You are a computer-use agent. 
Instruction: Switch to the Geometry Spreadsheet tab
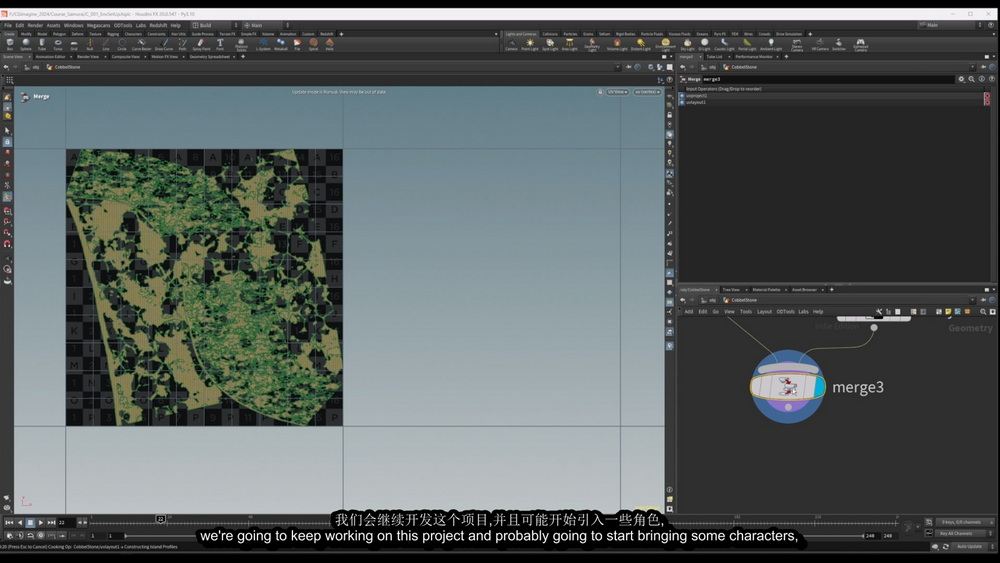click(210, 57)
